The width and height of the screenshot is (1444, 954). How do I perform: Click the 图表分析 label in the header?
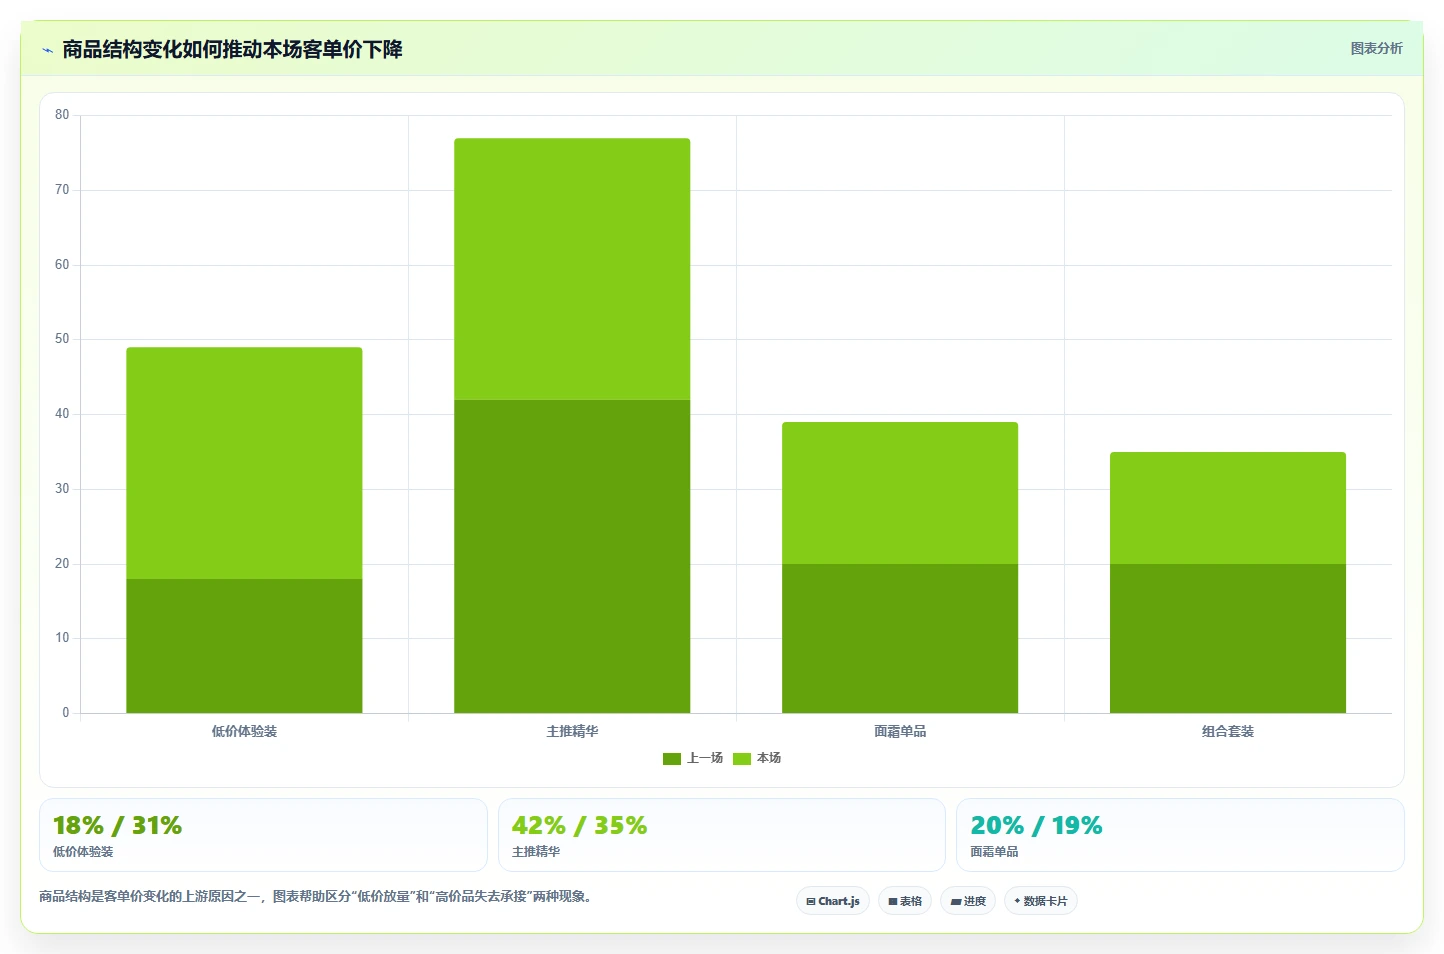(x=1376, y=48)
